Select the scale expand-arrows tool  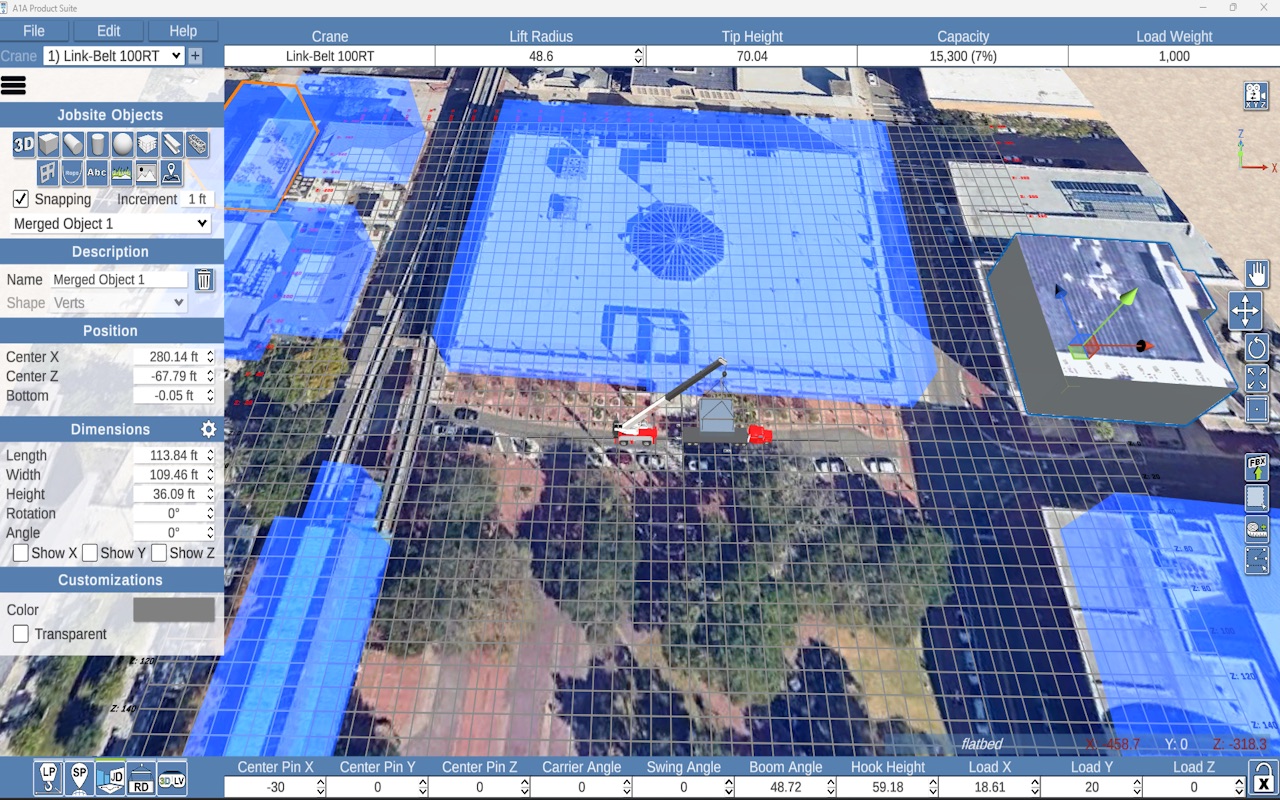tap(1256, 378)
